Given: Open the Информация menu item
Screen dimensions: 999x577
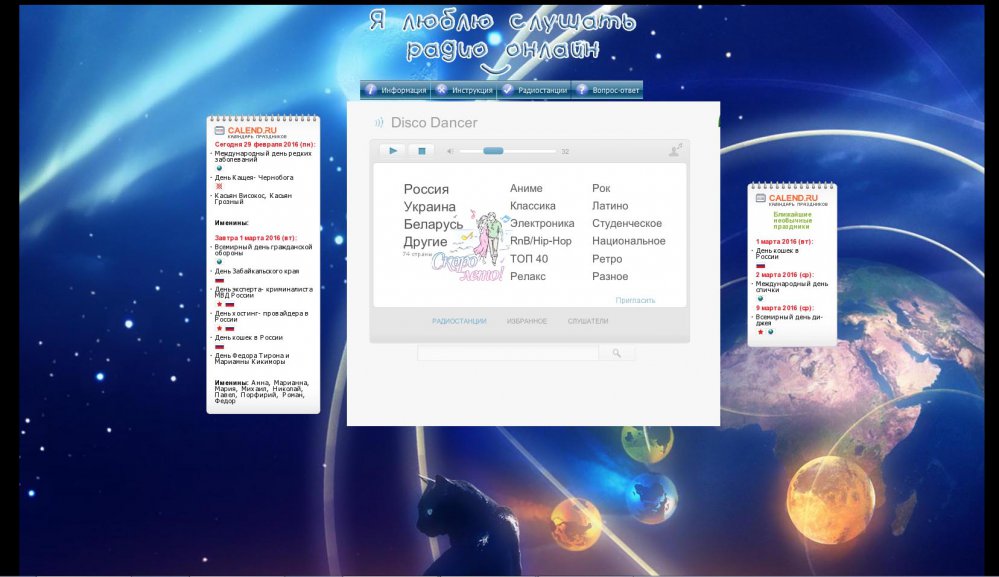Looking at the screenshot, I should pyautogui.click(x=396, y=90).
